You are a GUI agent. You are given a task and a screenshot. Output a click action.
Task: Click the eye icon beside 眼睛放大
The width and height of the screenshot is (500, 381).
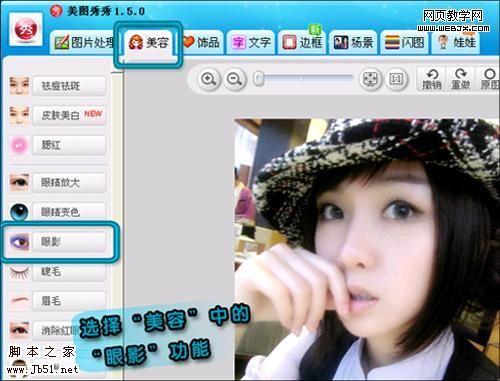click(x=19, y=182)
